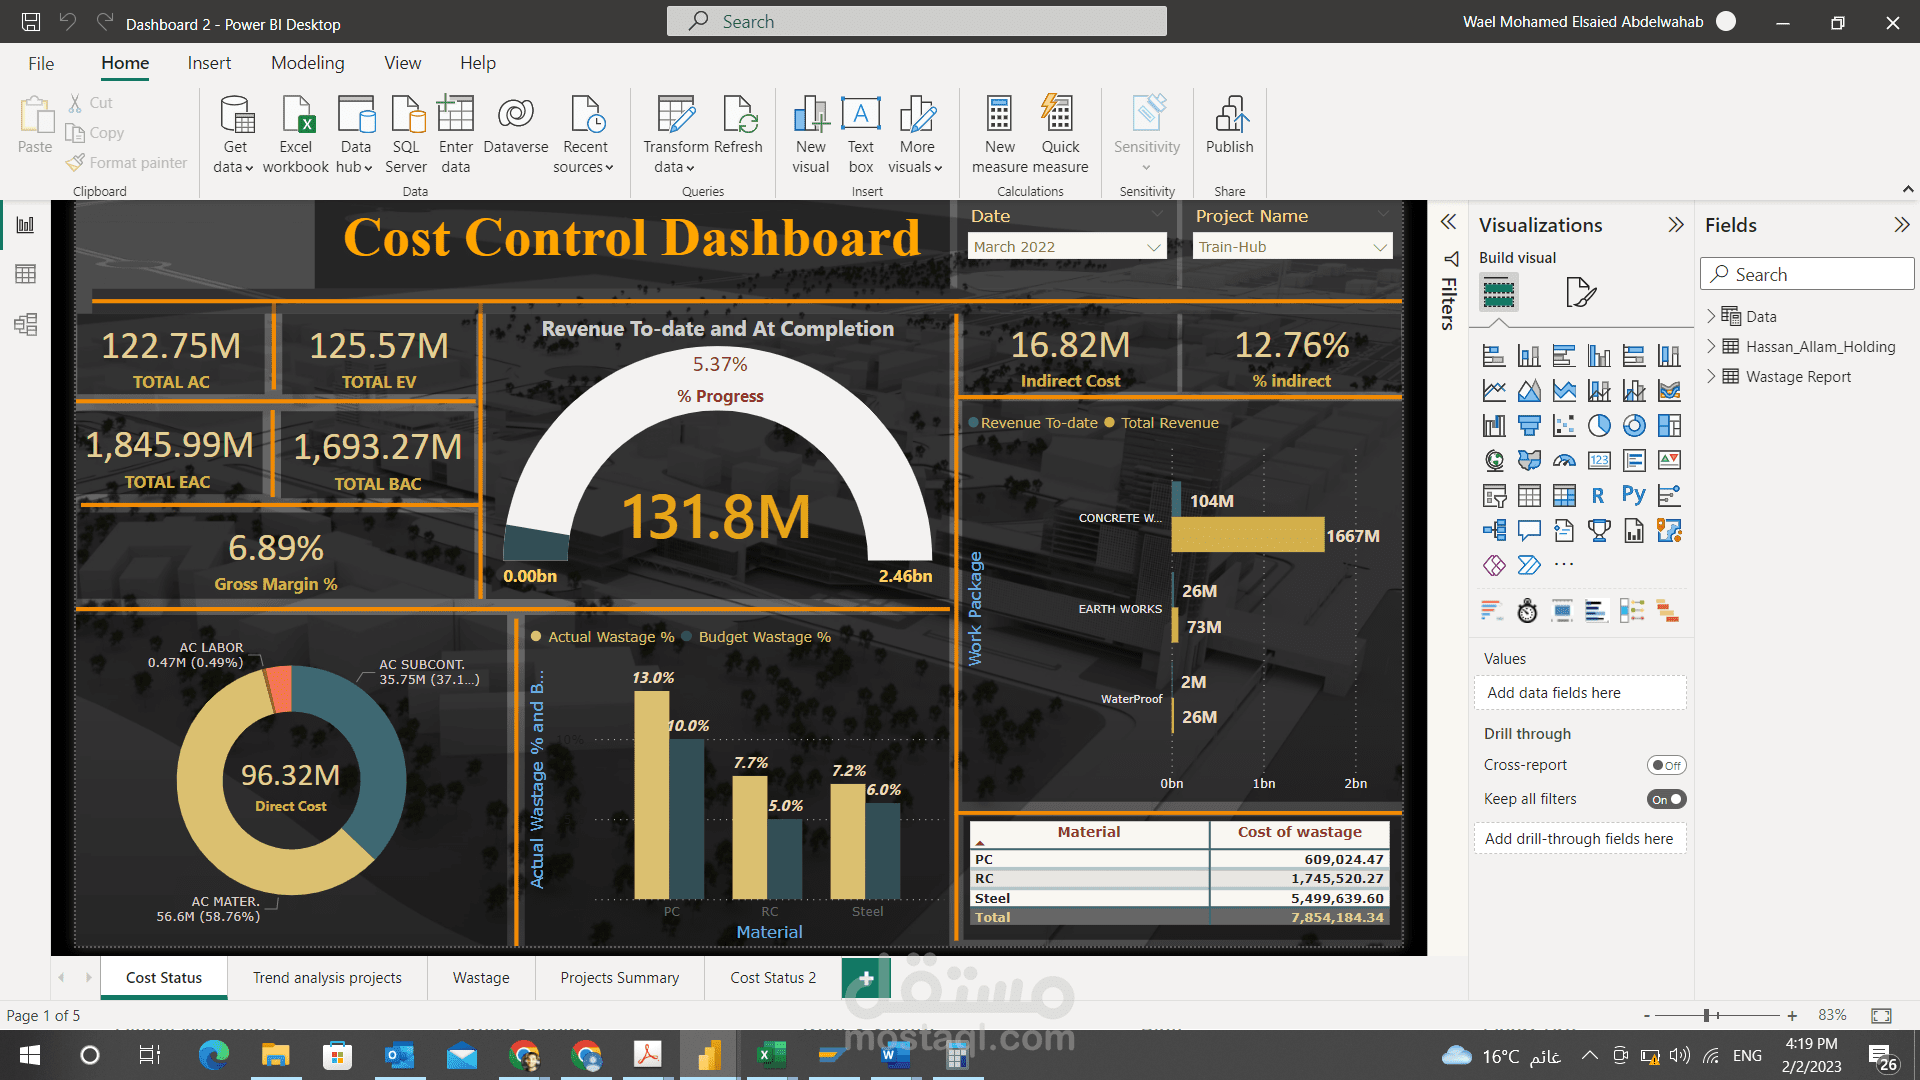Open the View ribbon tab
Viewport: 1920px width, 1080px height.
pos(403,63)
